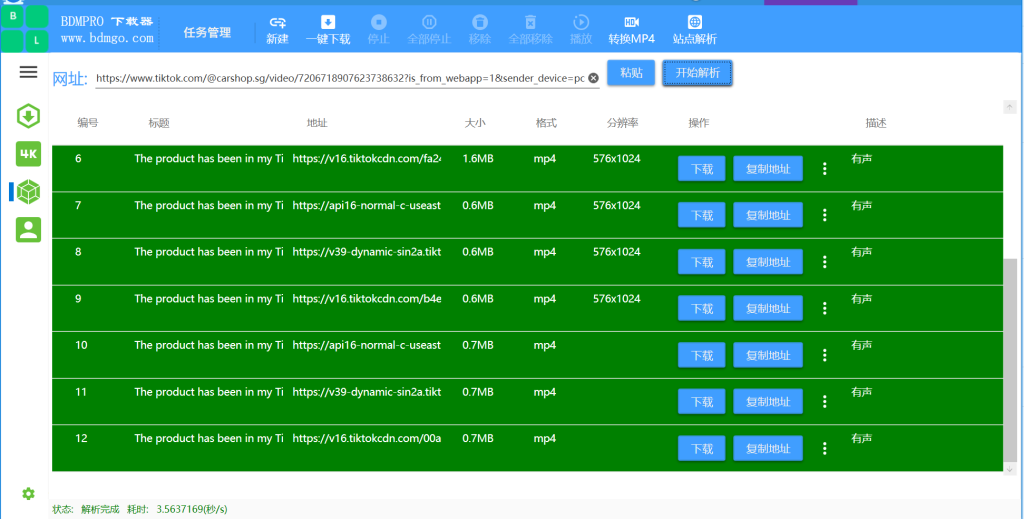Open the user account sidebar icon
Image resolution: width=1024 pixels, height=519 pixels.
click(28, 230)
